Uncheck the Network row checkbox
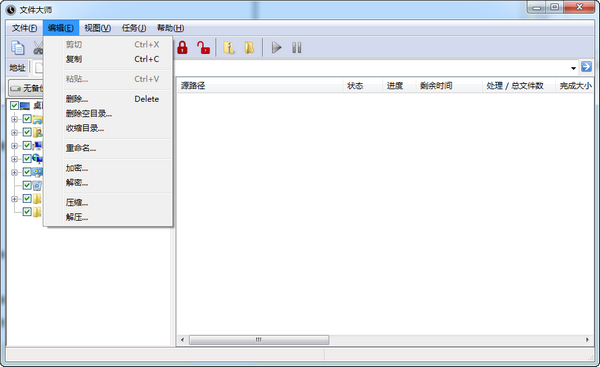The image size is (600, 367). (x=27, y=159)
